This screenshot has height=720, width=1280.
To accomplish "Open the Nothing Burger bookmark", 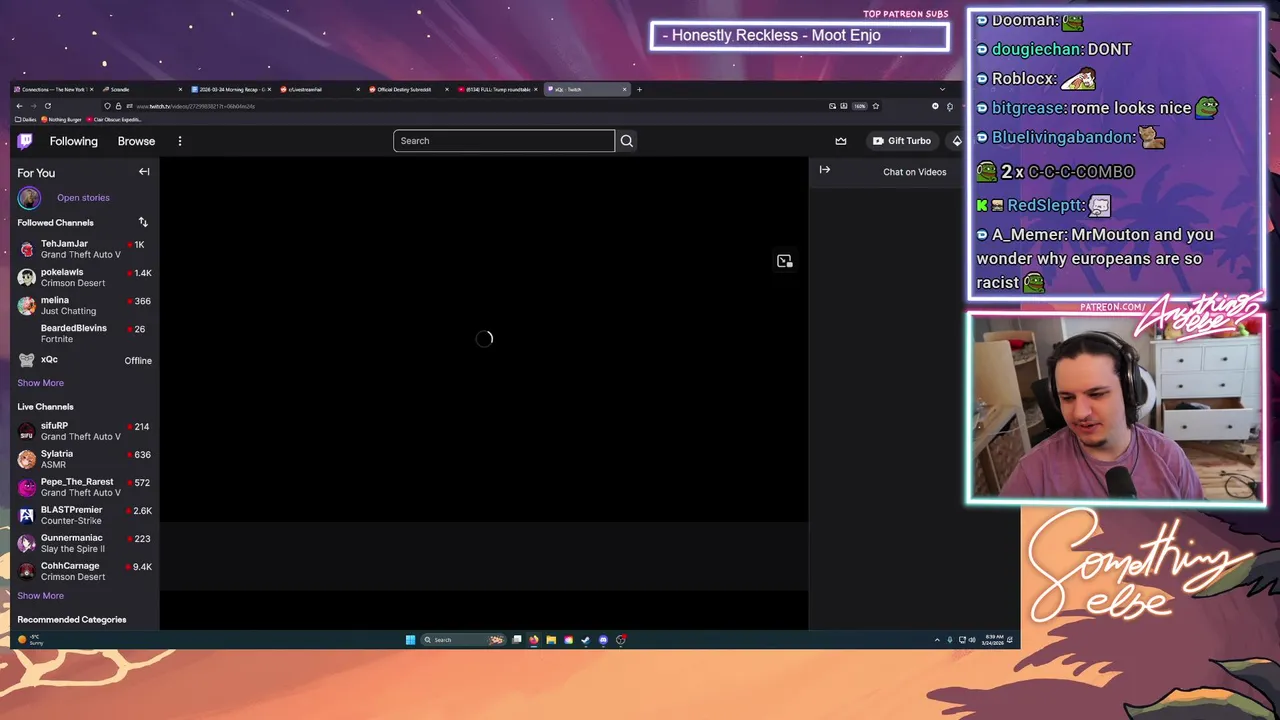I will [63, 120].
